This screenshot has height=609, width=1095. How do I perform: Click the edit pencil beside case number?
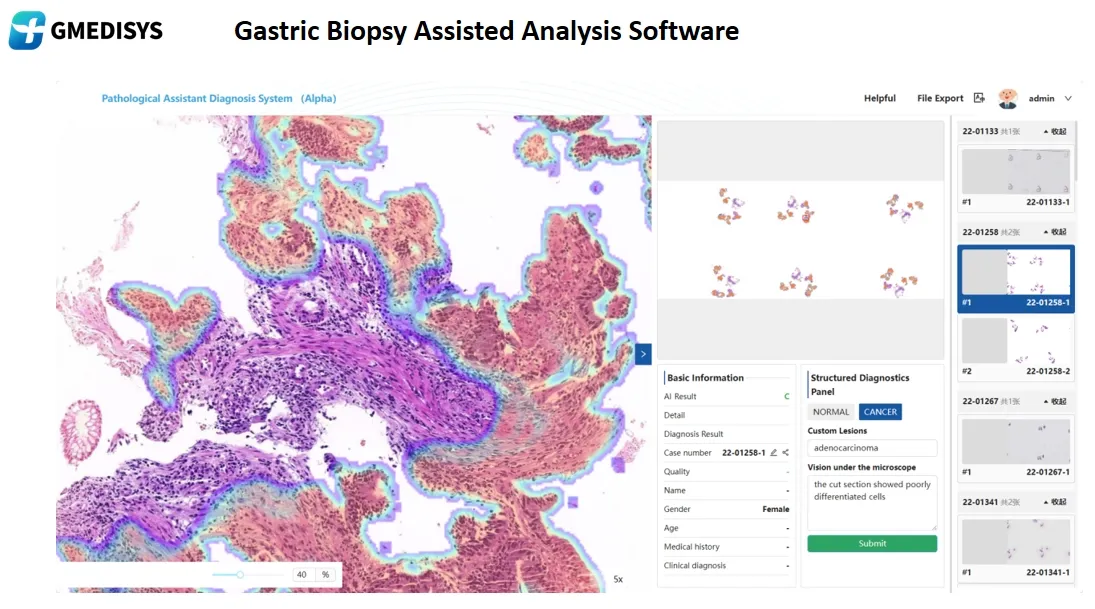click(x=774, y=453)
